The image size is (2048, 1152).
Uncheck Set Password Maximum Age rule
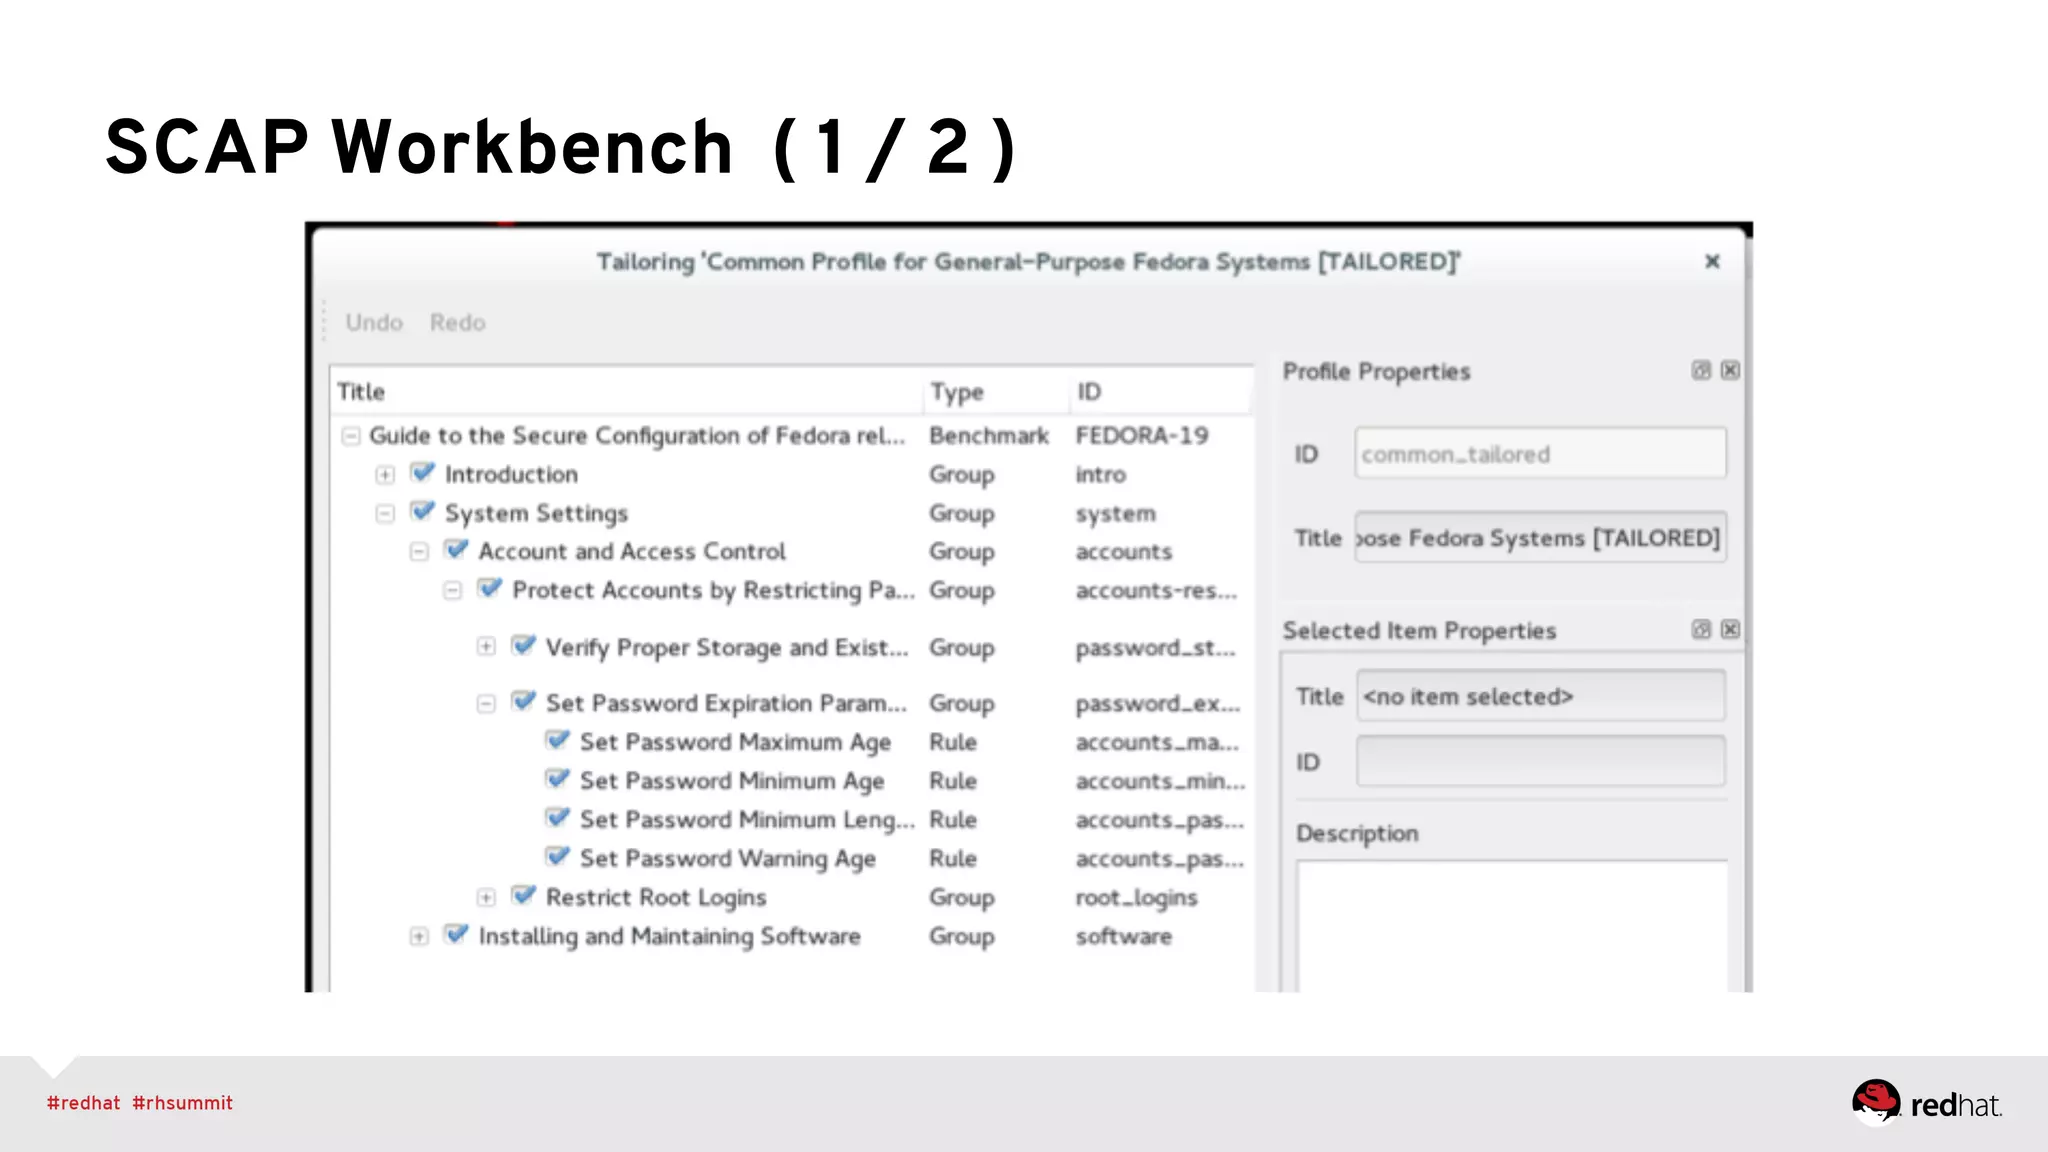coord(558,741)
